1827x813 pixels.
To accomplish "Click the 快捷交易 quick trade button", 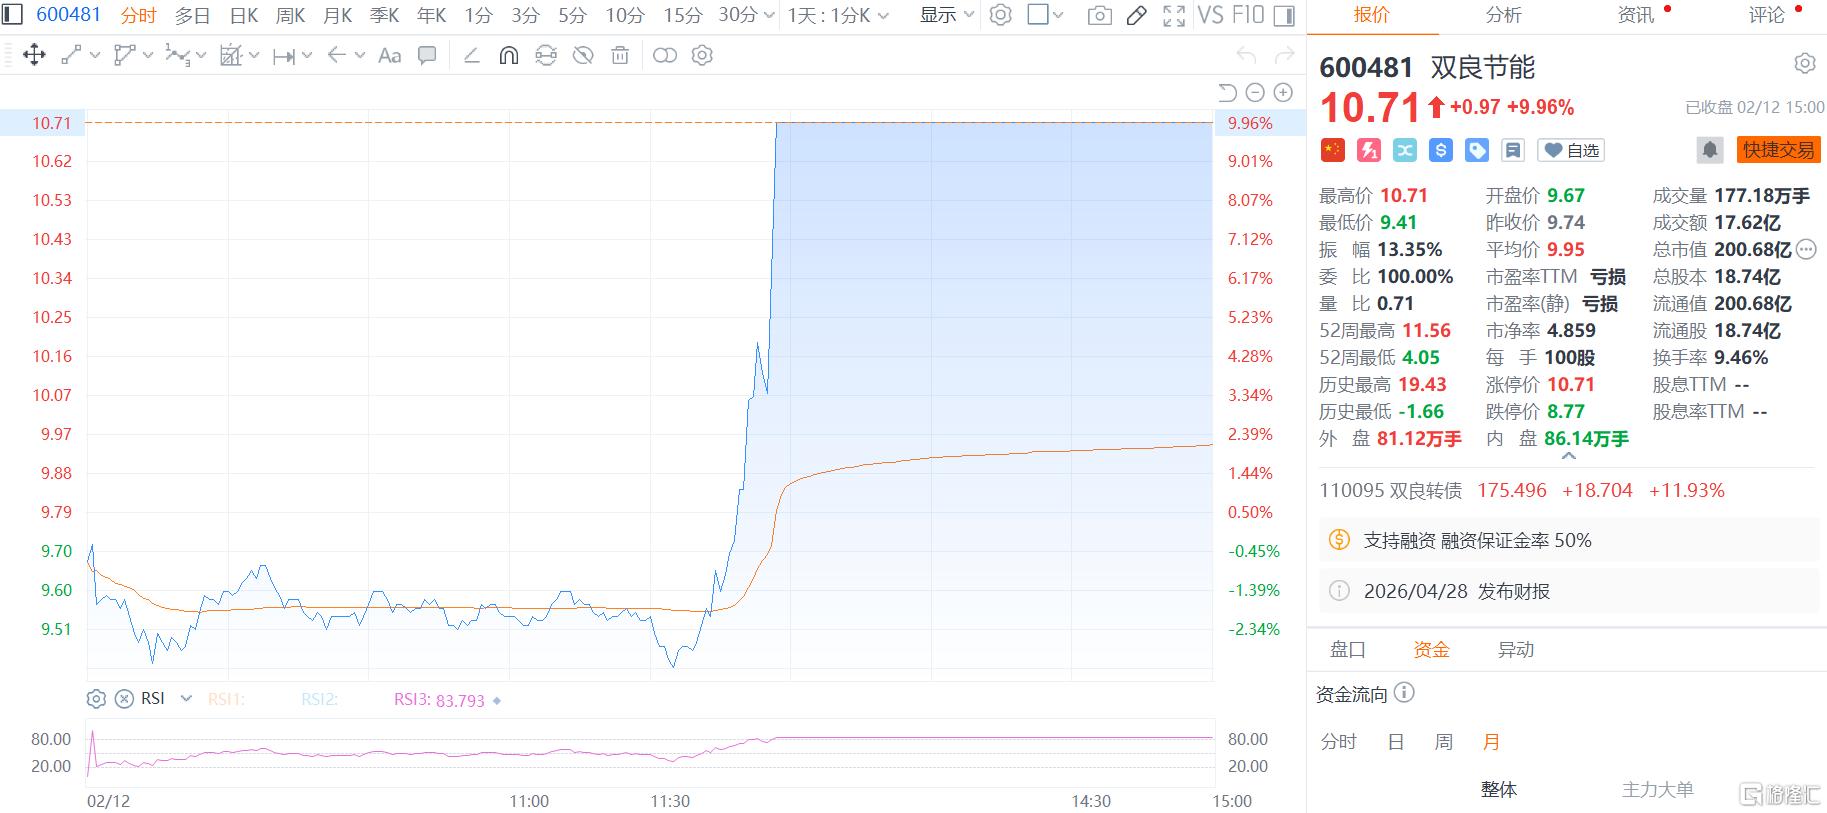I will point(1778,150).
